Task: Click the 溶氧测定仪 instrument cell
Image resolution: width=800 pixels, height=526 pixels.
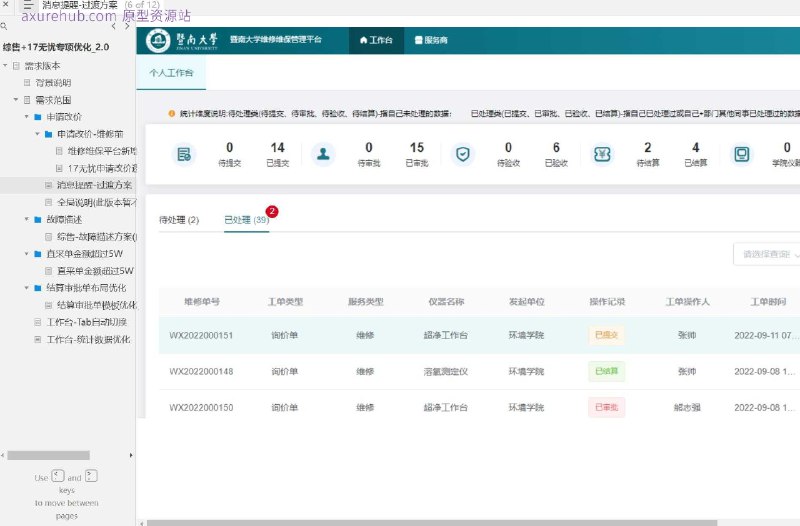Action: 445,371
